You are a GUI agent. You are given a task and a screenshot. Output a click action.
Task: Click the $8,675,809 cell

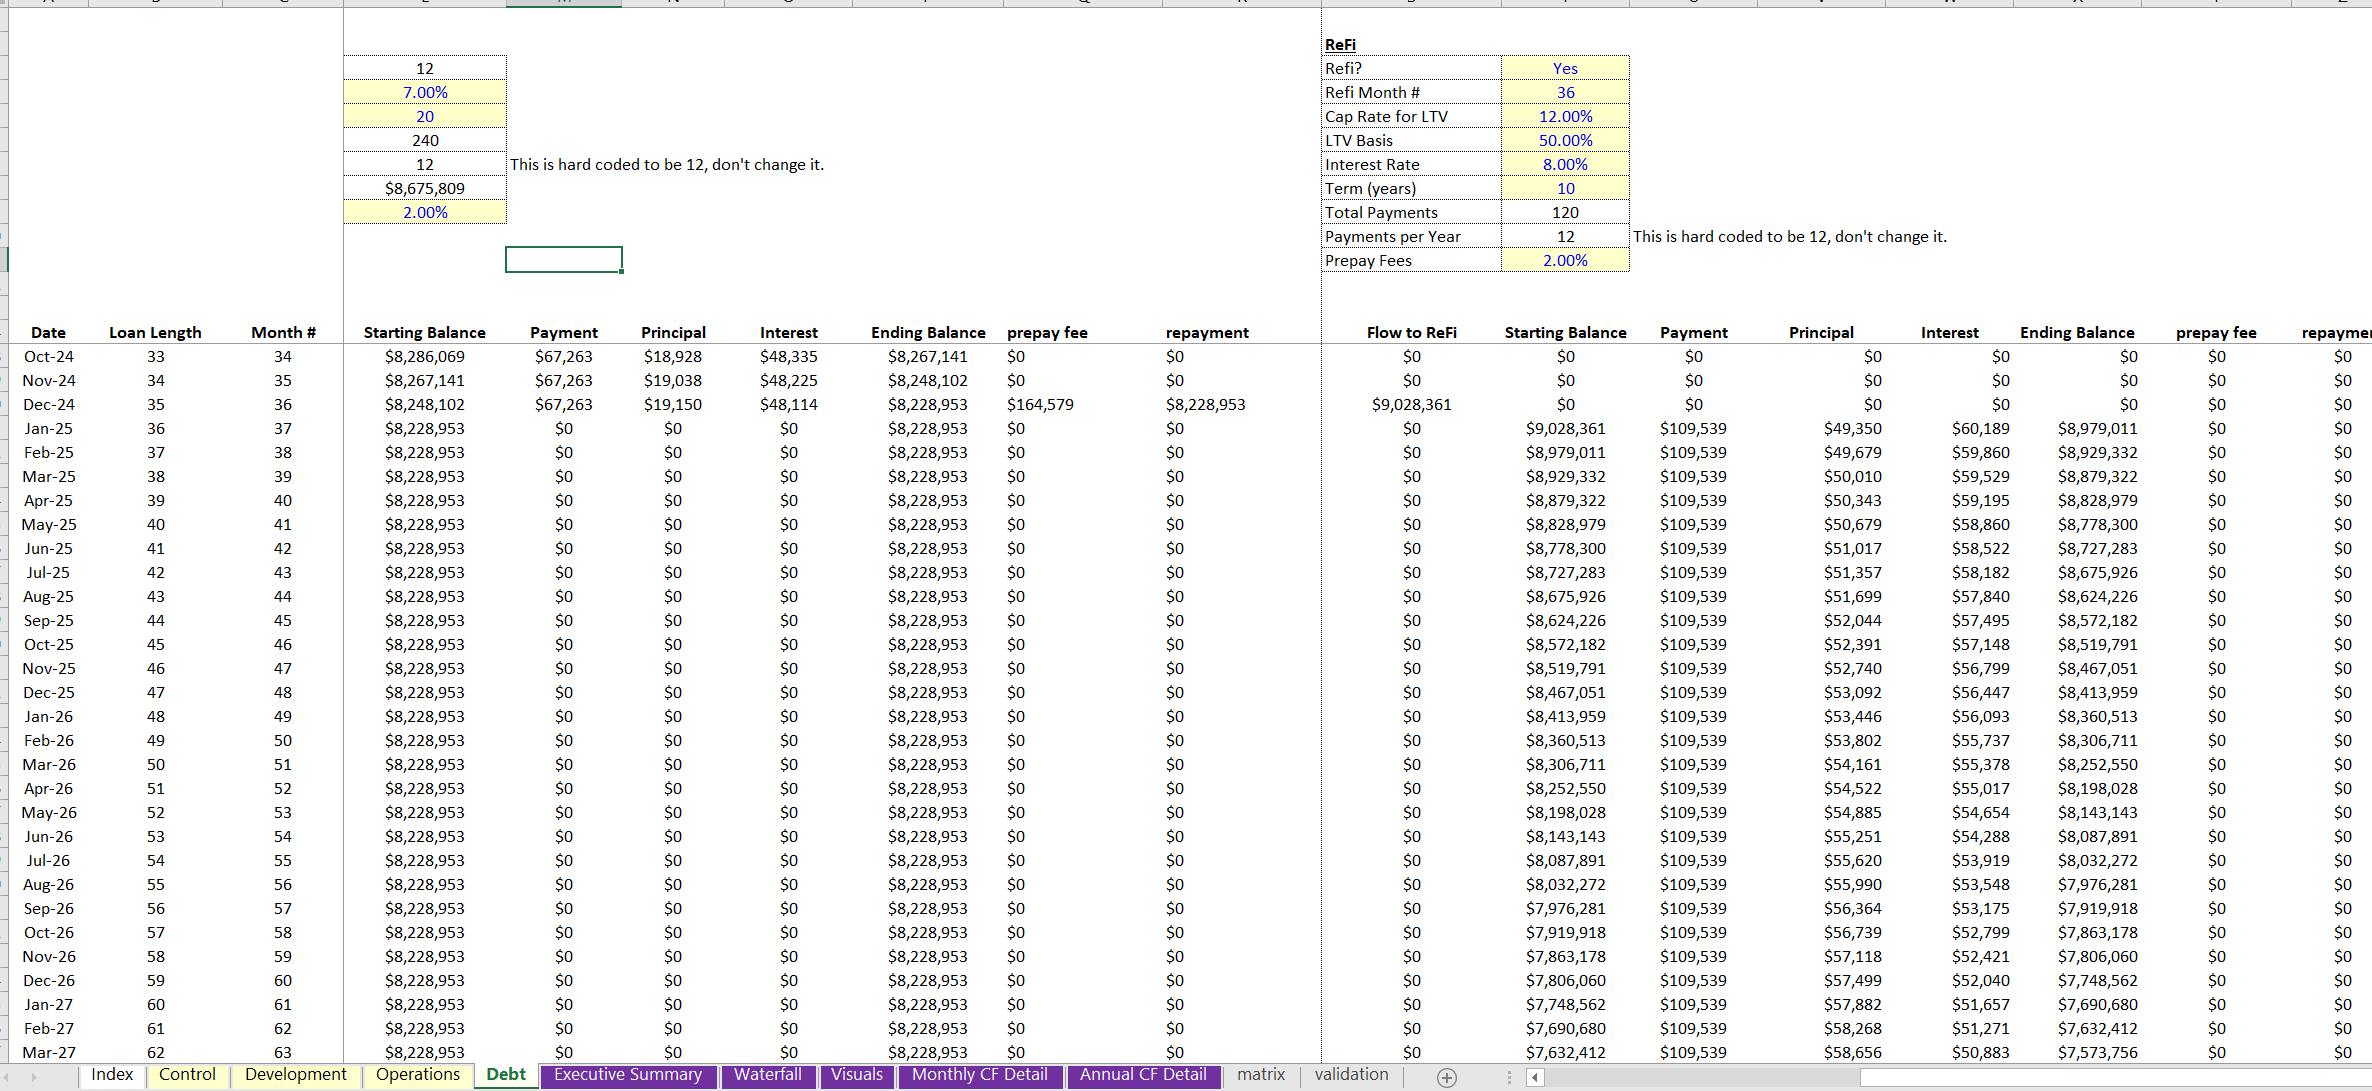point(425,188)
